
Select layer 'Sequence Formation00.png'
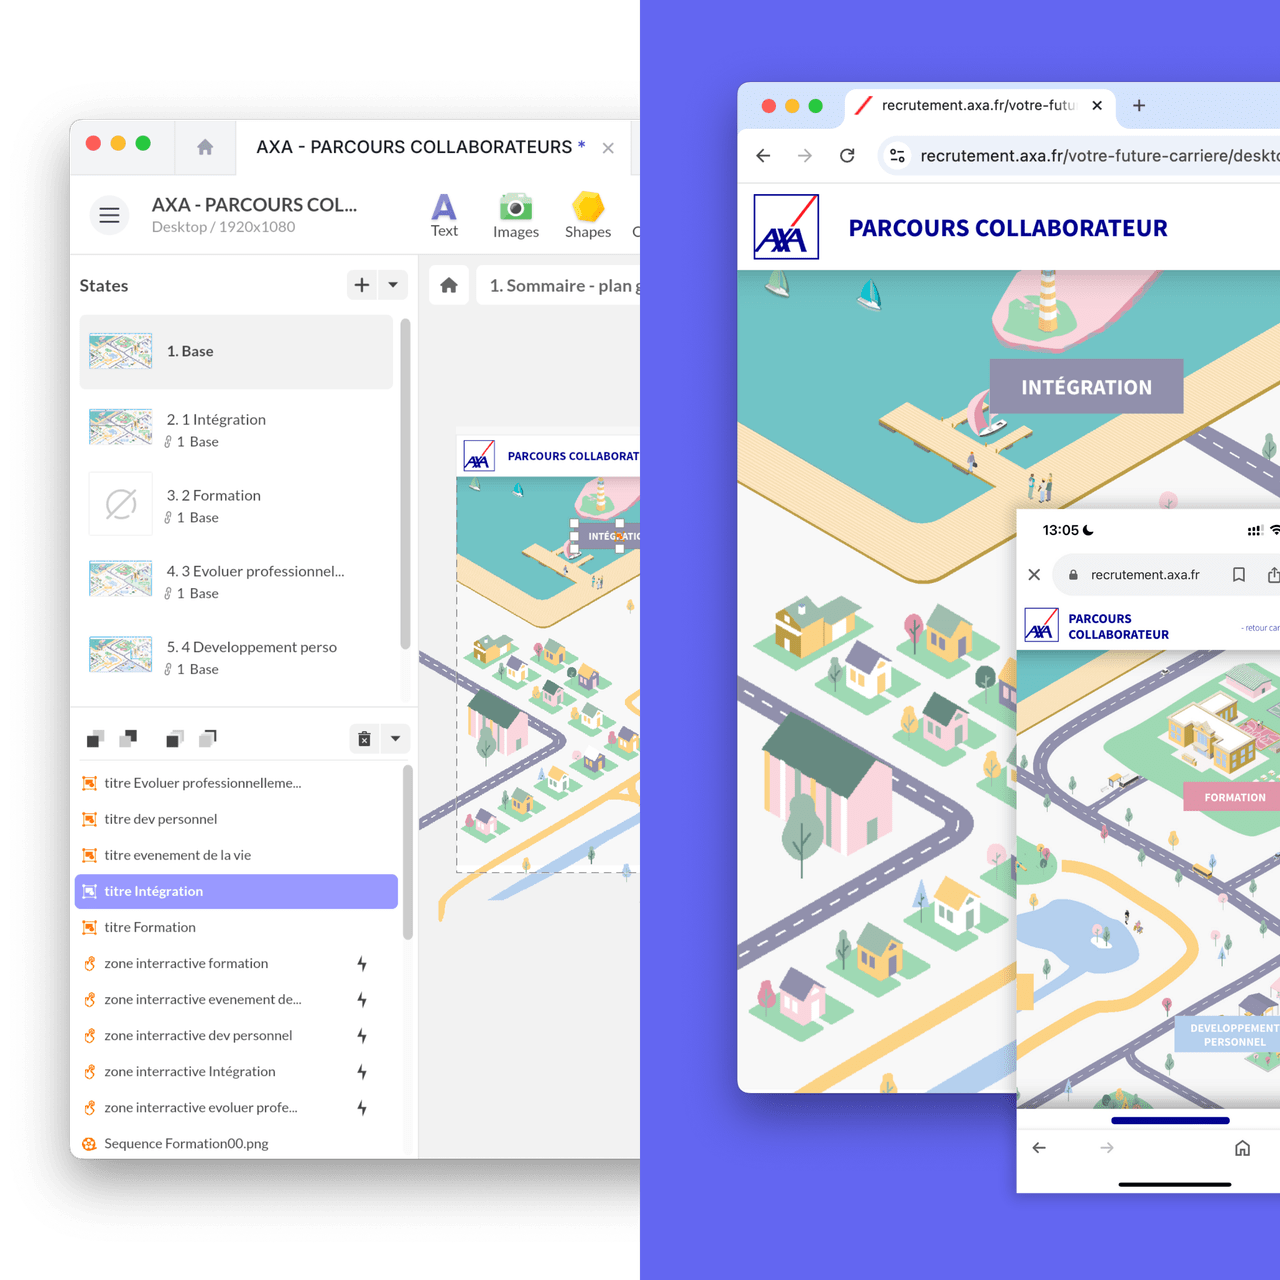pyautogui.click(x=236, y=1143)
